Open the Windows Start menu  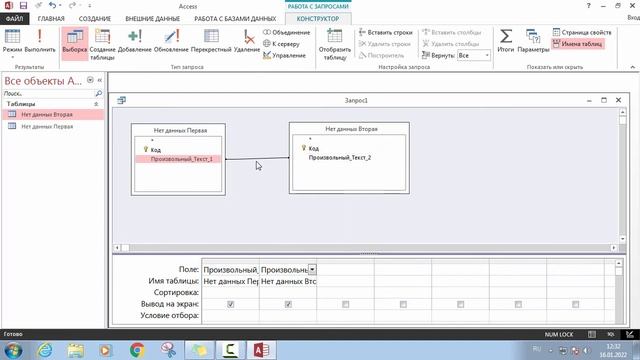point(13,350)
